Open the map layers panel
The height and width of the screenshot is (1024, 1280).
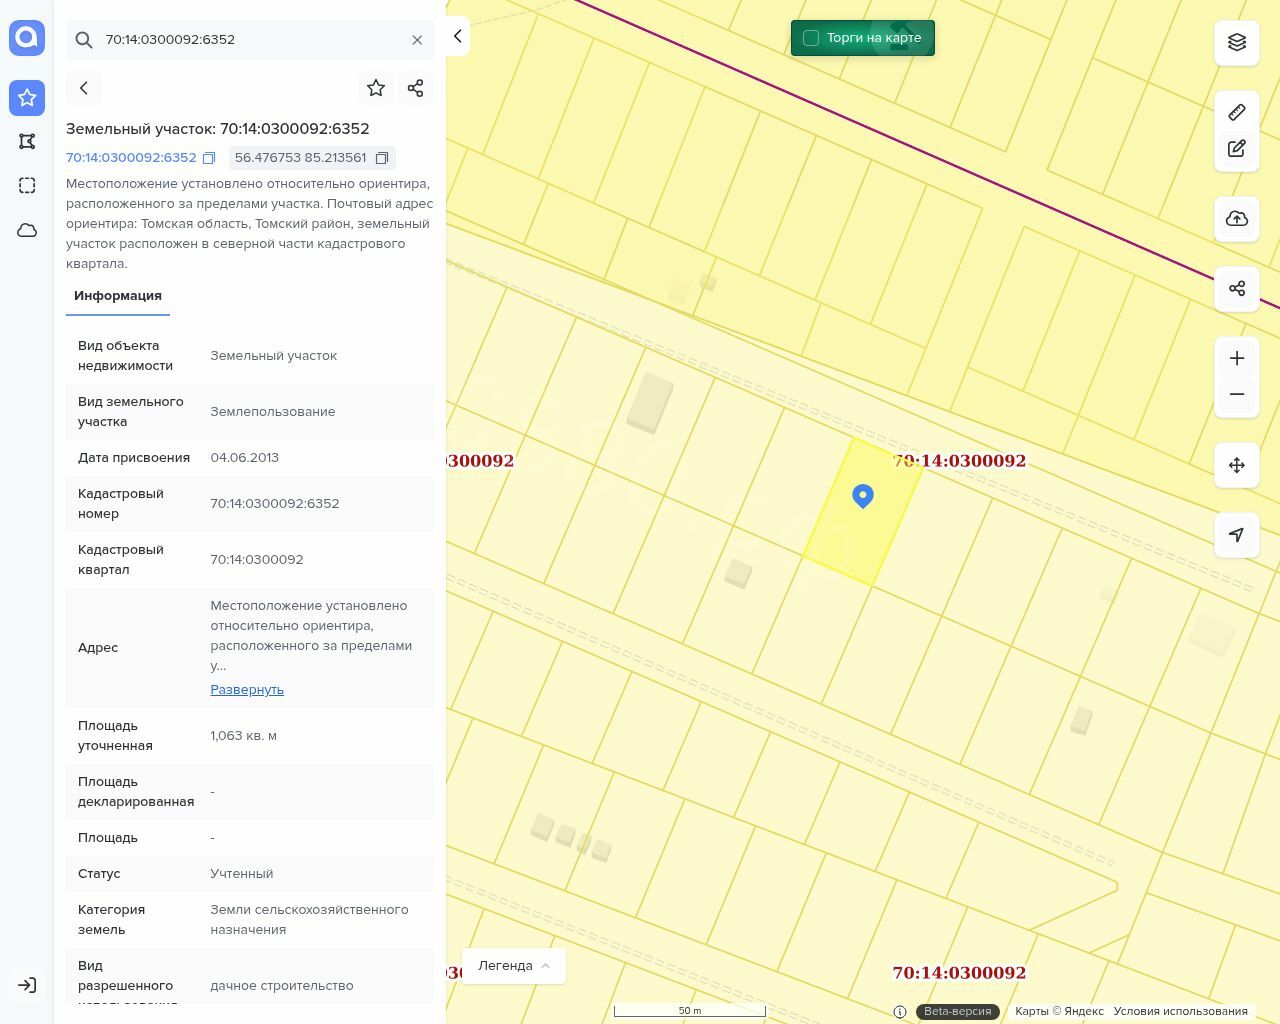[1237, 43]
